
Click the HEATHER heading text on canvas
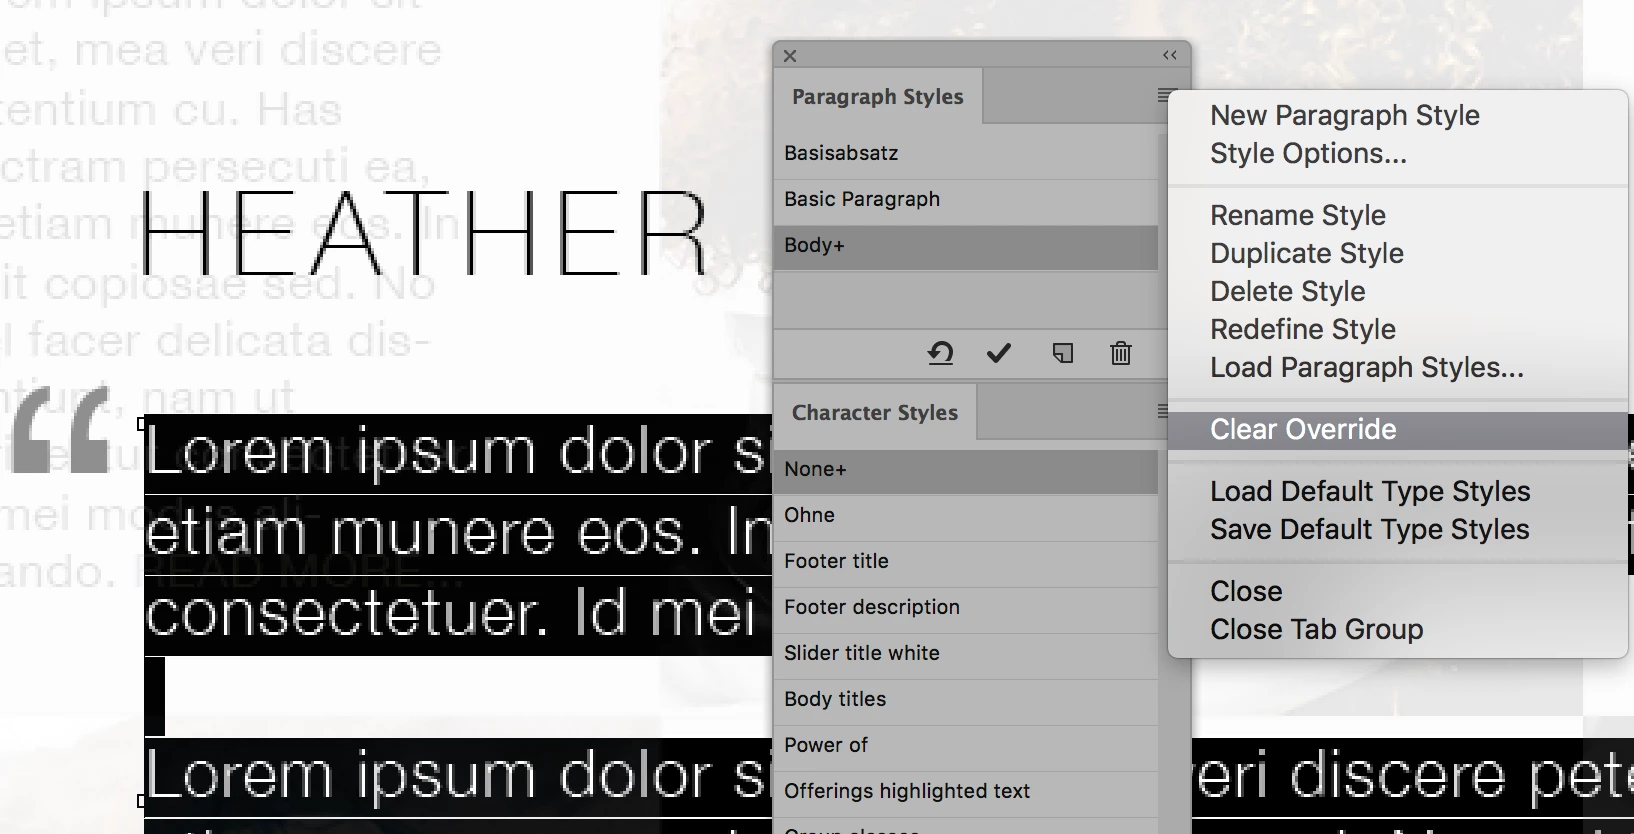point(423,233)
